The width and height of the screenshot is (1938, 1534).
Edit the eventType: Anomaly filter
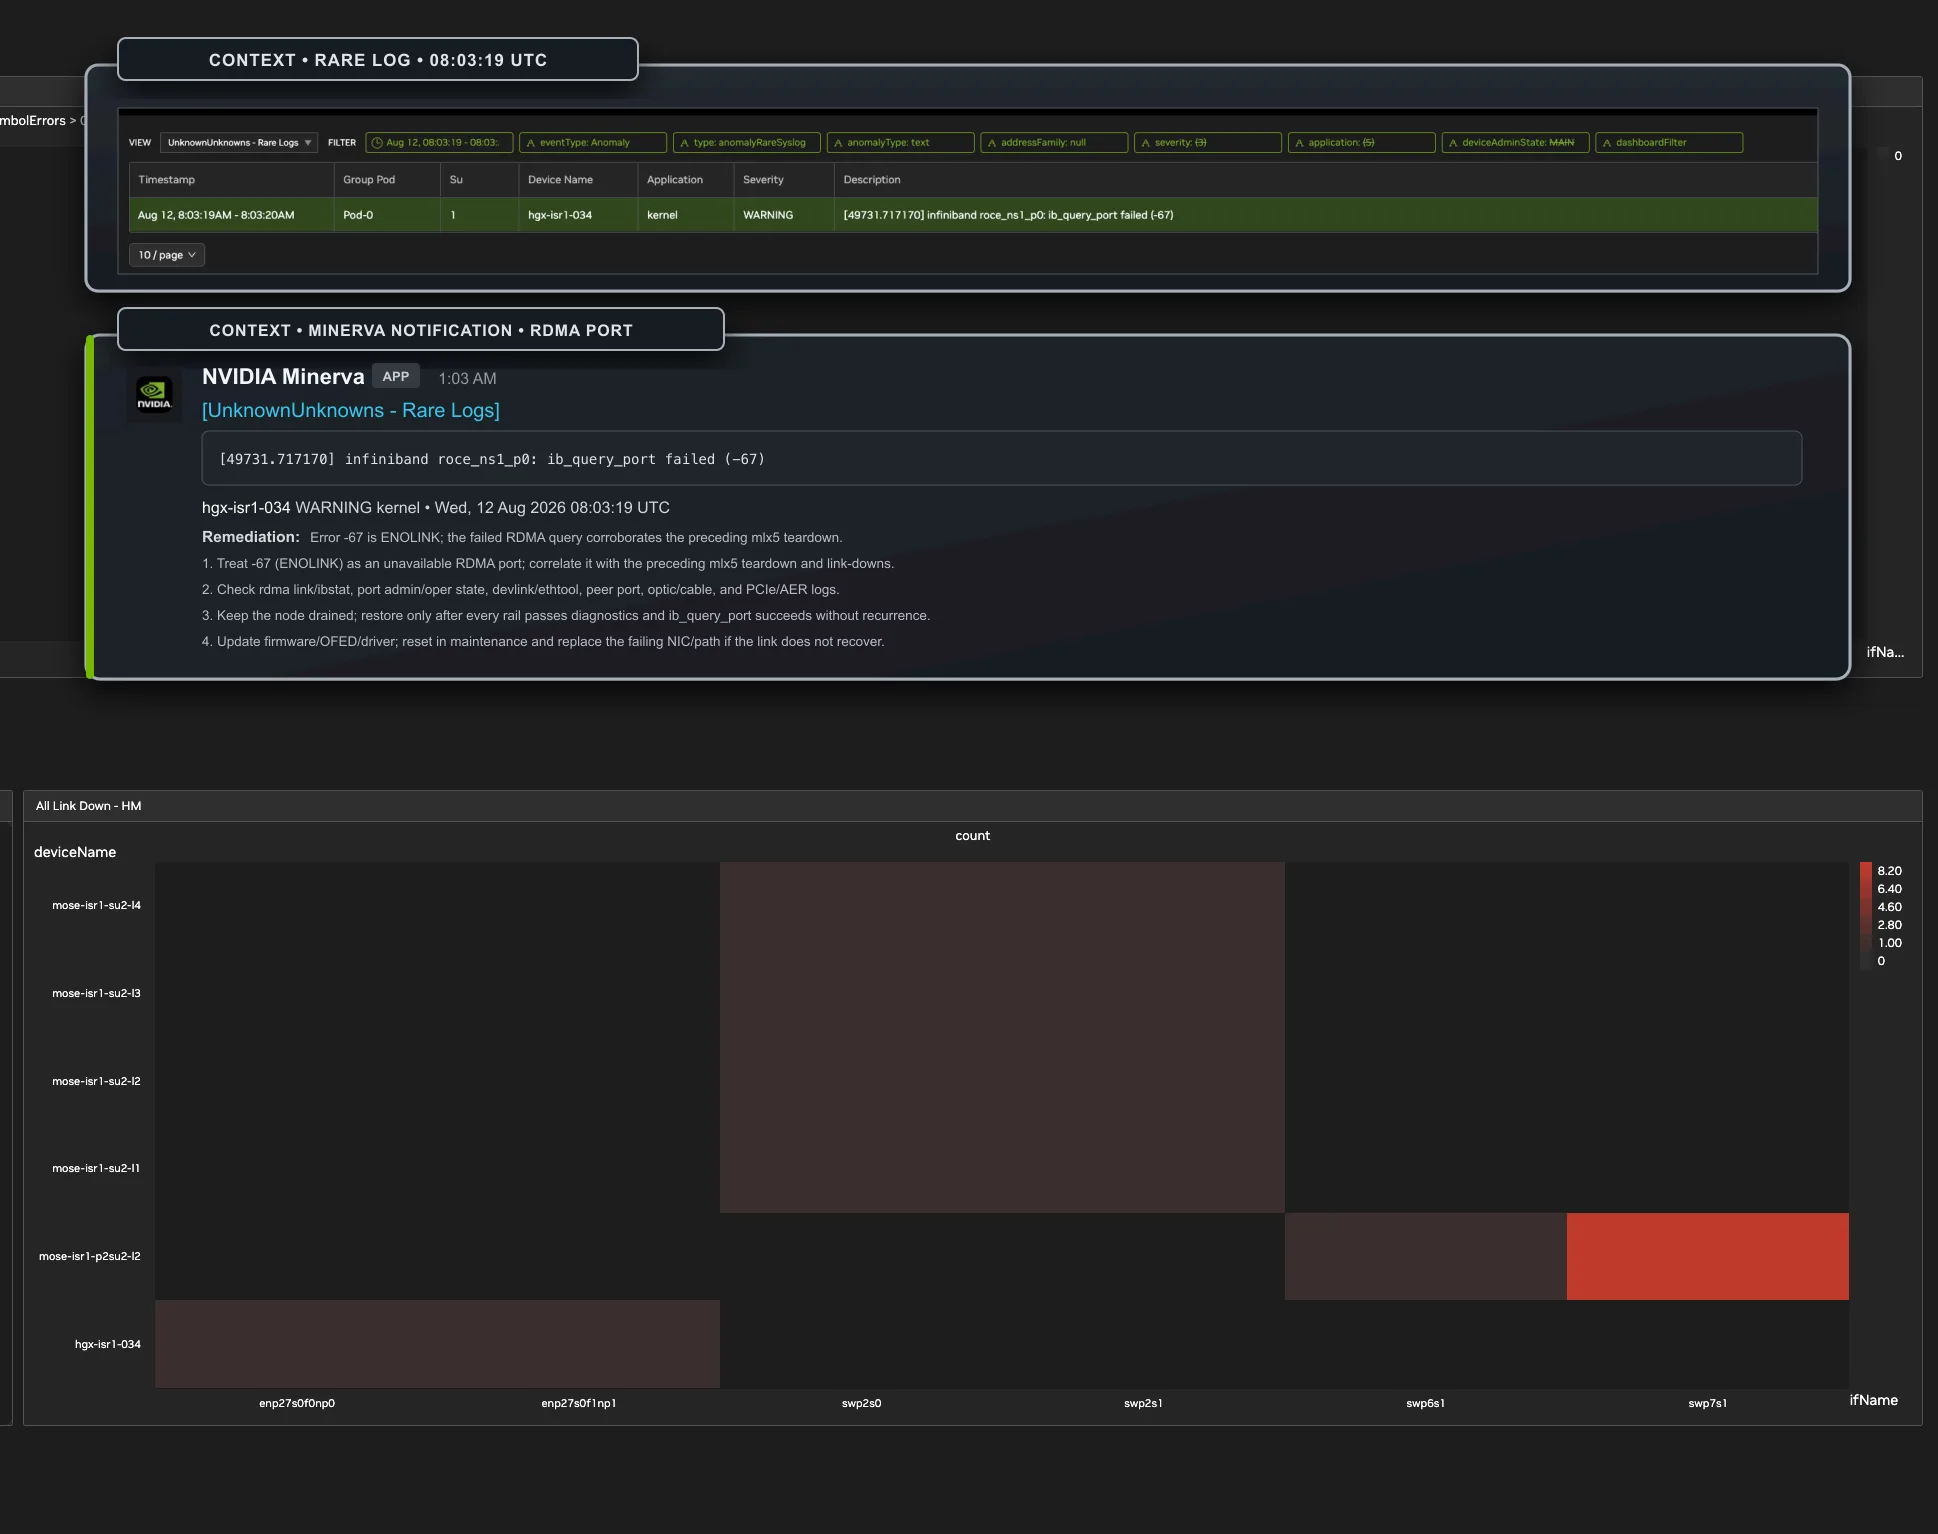[x=593, y=143]
